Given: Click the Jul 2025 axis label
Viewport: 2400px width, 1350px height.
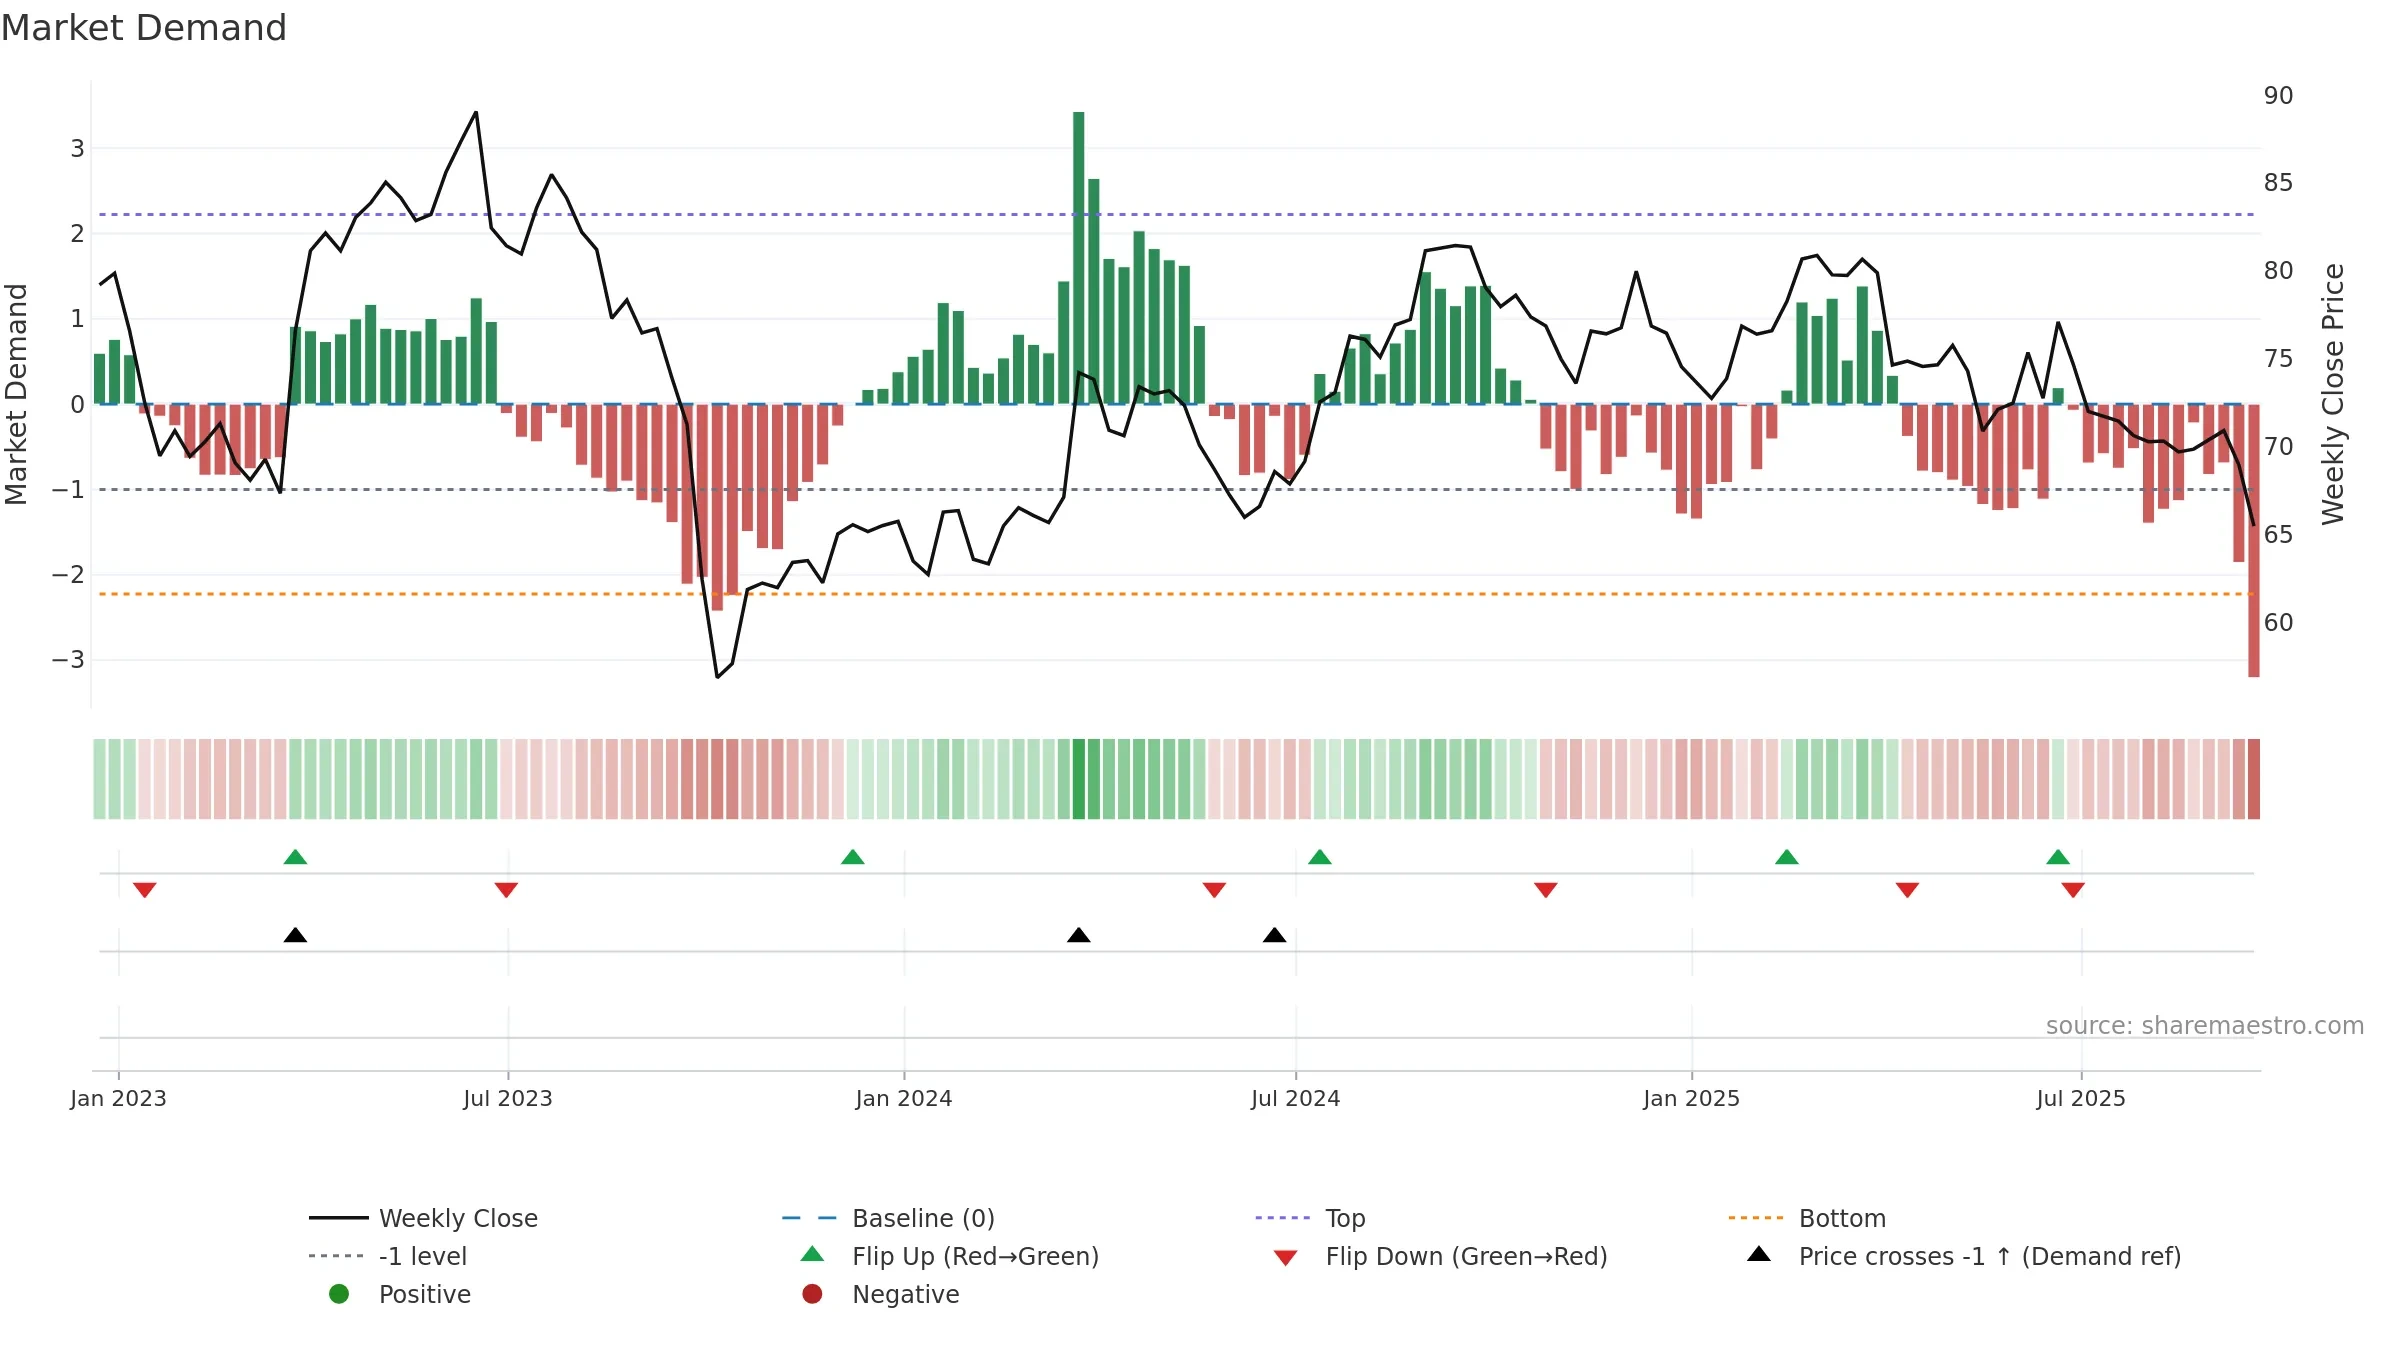Looking at the screenshot, I should click(2081, 1098).
